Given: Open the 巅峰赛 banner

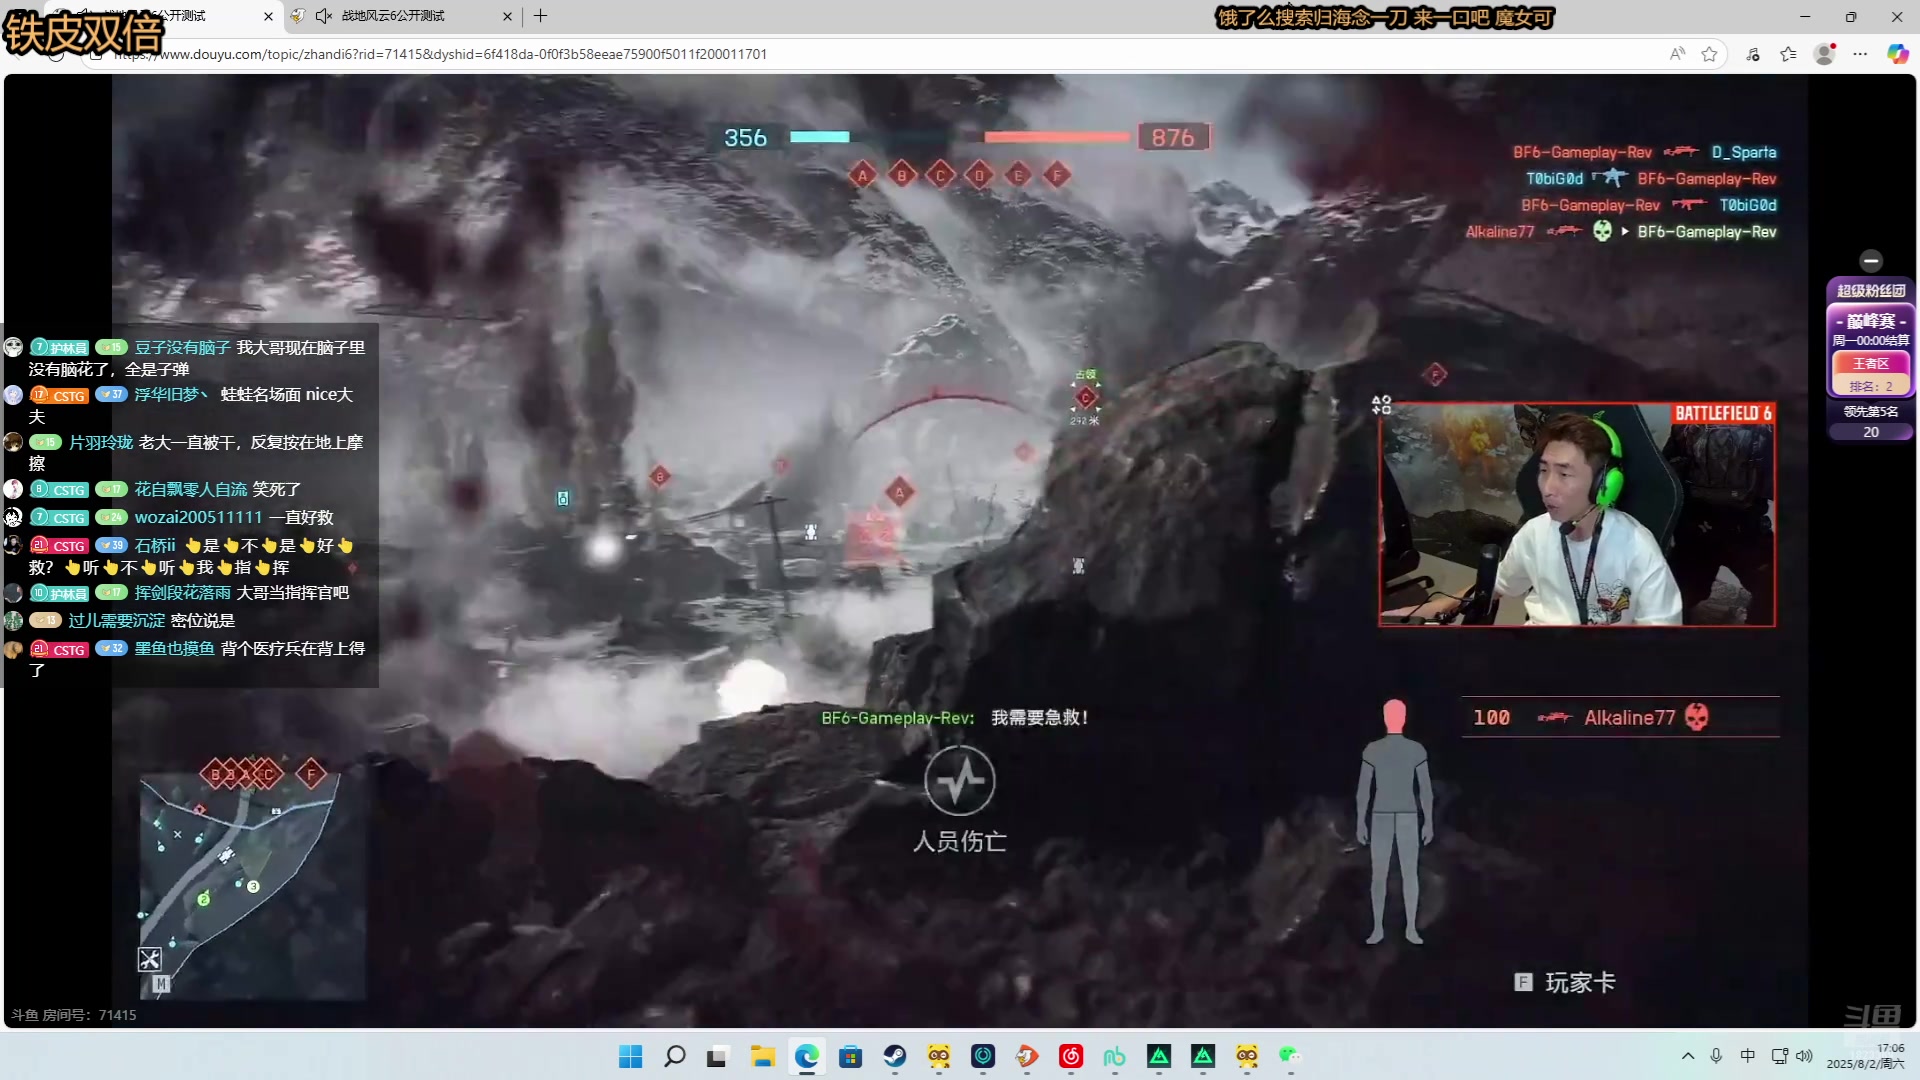Looking at the screenshot, I should (x=1871, y=321).
